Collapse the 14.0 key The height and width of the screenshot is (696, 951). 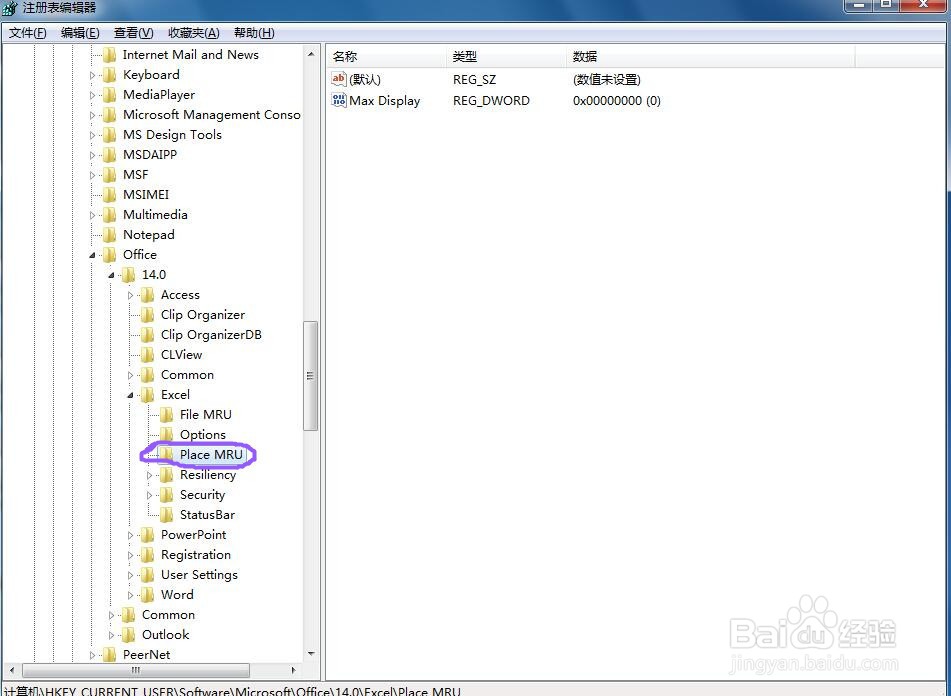[x=112, y=275]
